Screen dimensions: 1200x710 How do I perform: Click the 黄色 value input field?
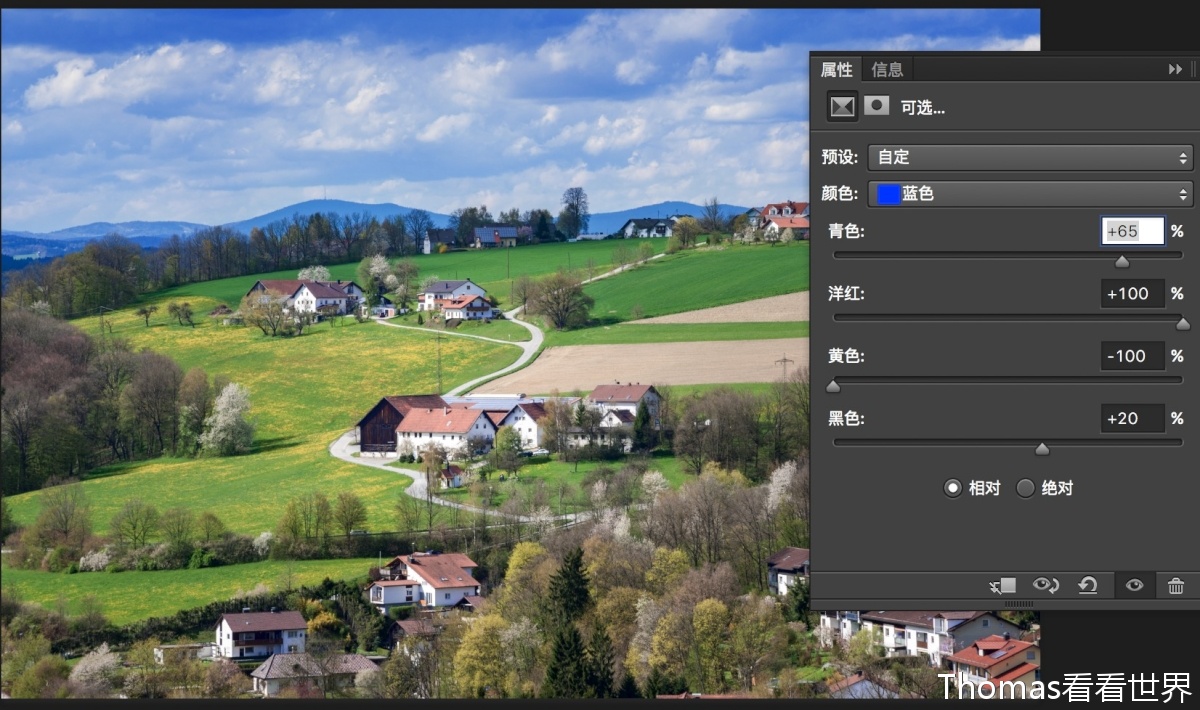pyautogui.click(x=1133, y=356)
